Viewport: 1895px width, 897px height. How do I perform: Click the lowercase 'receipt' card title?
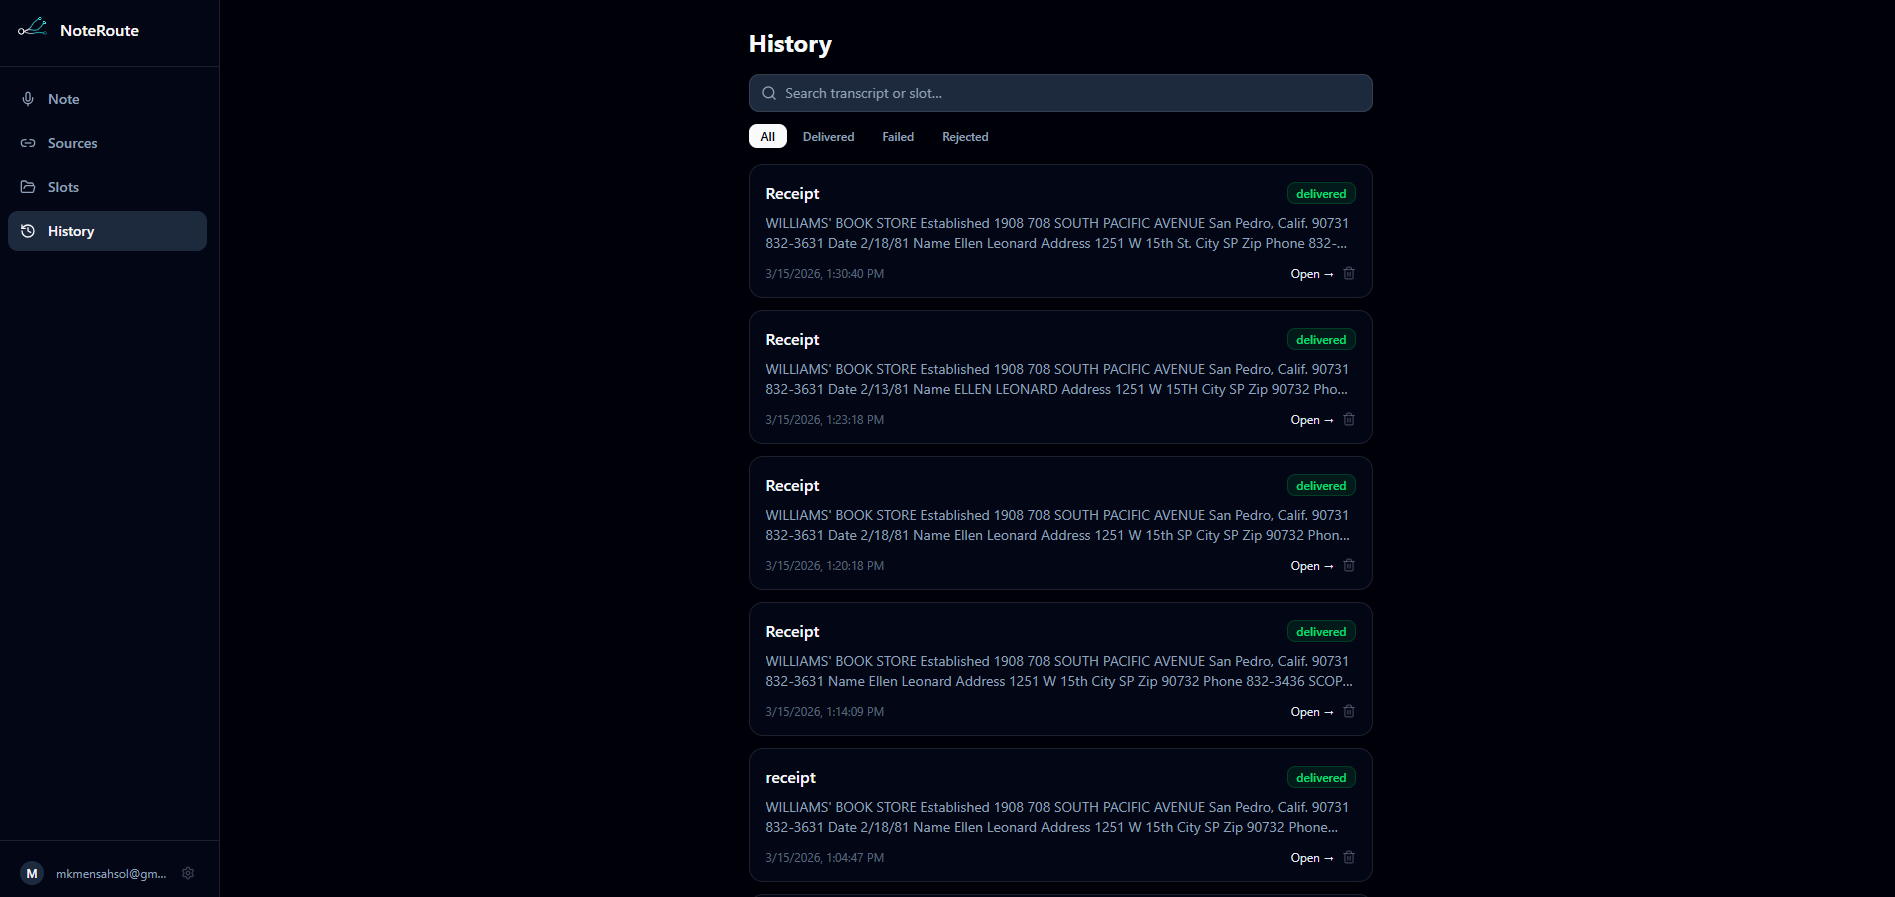coord(790,778)
